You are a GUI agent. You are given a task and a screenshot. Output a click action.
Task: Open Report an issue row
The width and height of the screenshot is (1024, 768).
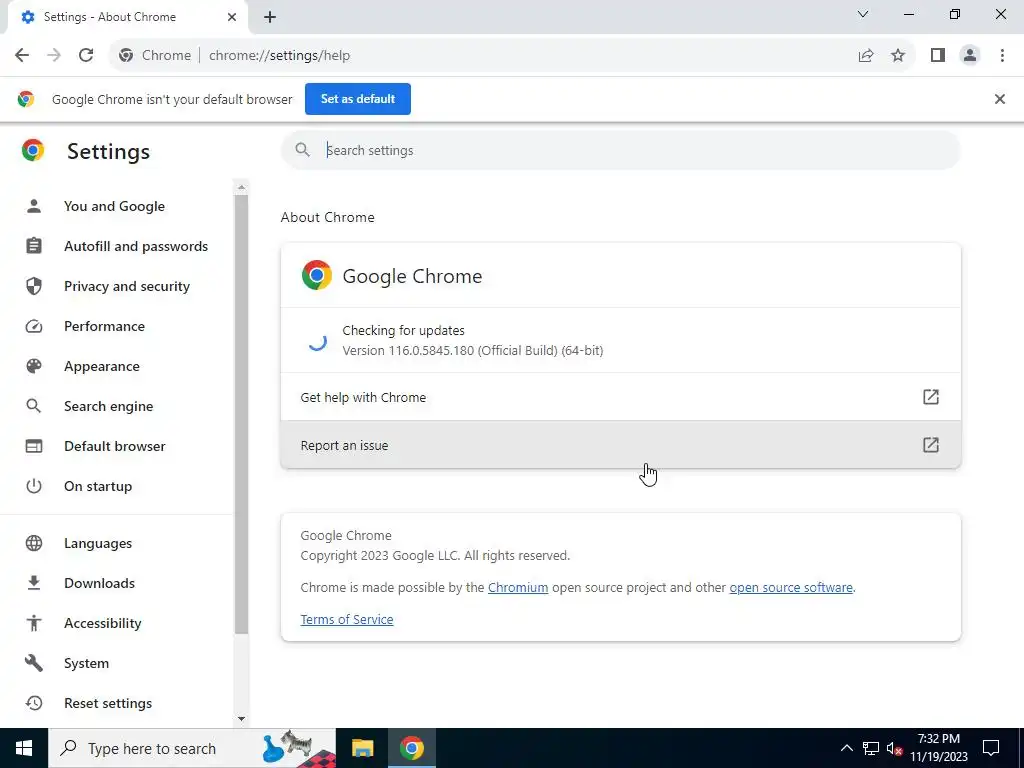pos(620,445)
